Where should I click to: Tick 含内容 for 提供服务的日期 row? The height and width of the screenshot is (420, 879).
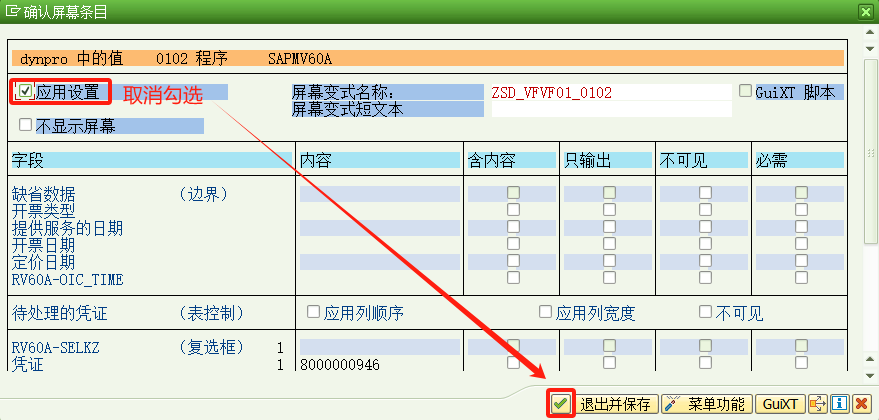(x=513, y=227)
